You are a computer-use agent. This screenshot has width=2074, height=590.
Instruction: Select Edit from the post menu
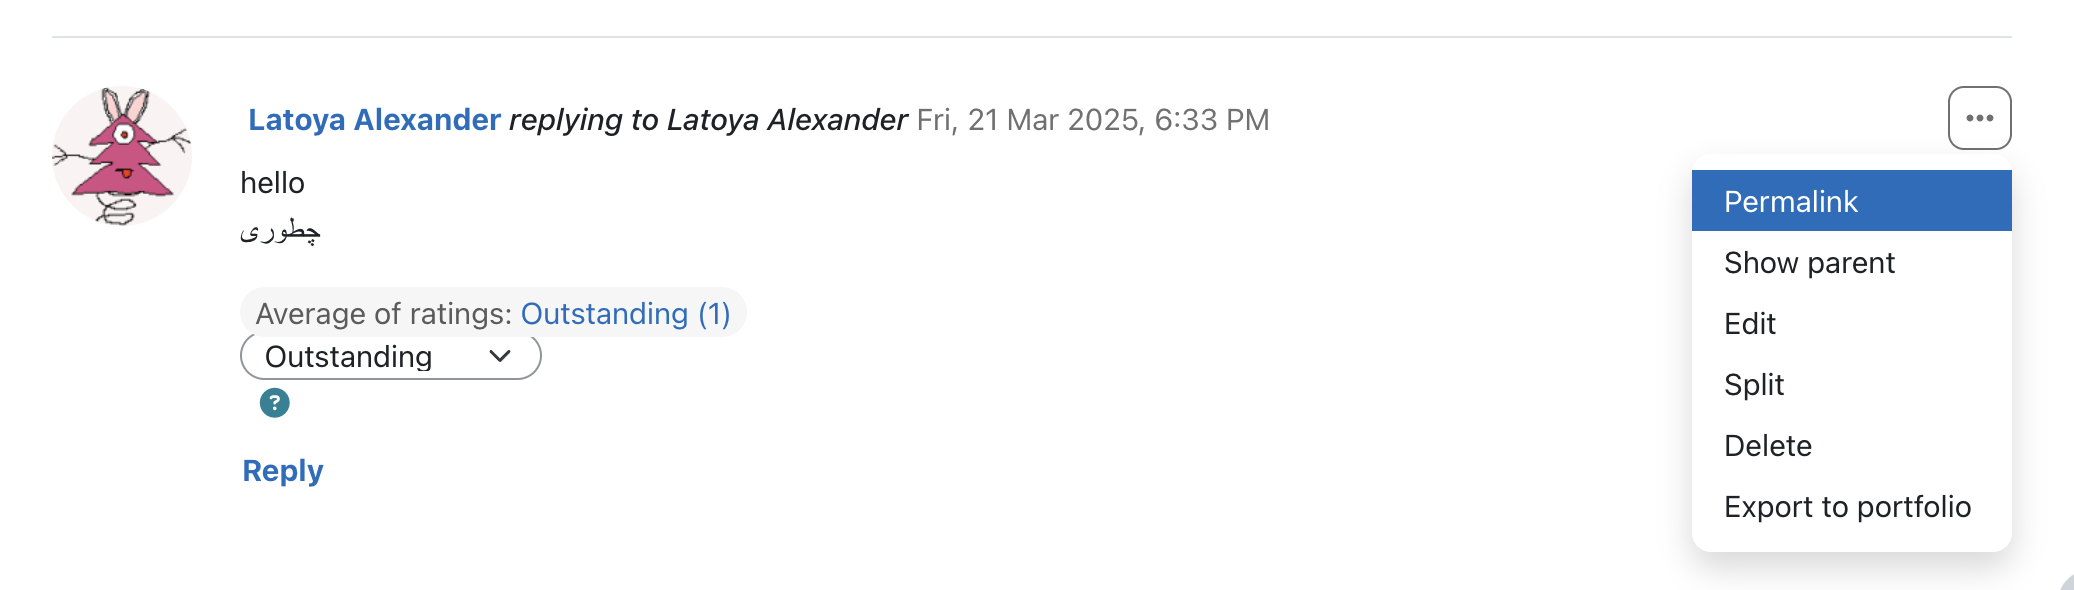(1851, 323)
